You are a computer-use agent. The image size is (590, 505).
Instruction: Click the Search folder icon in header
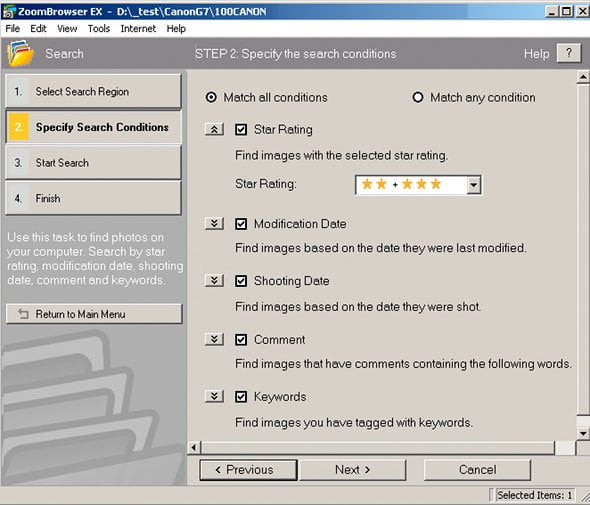pyautogui.click(x=20, y=54)
